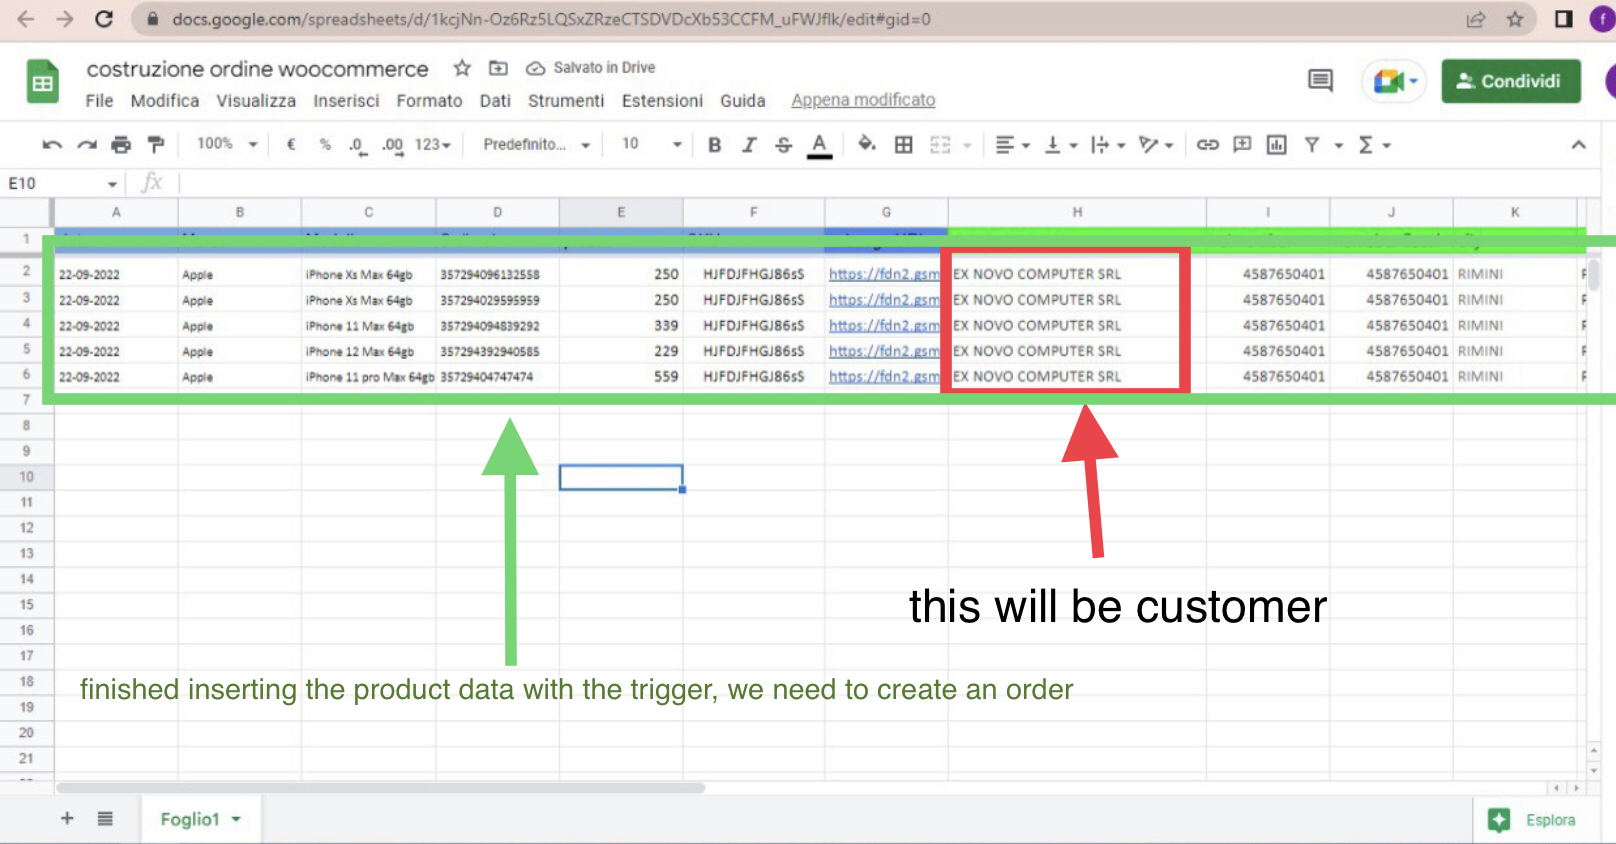Open the Dati menu
This screenshot has width=1616, height=844.
pos(495,101)
